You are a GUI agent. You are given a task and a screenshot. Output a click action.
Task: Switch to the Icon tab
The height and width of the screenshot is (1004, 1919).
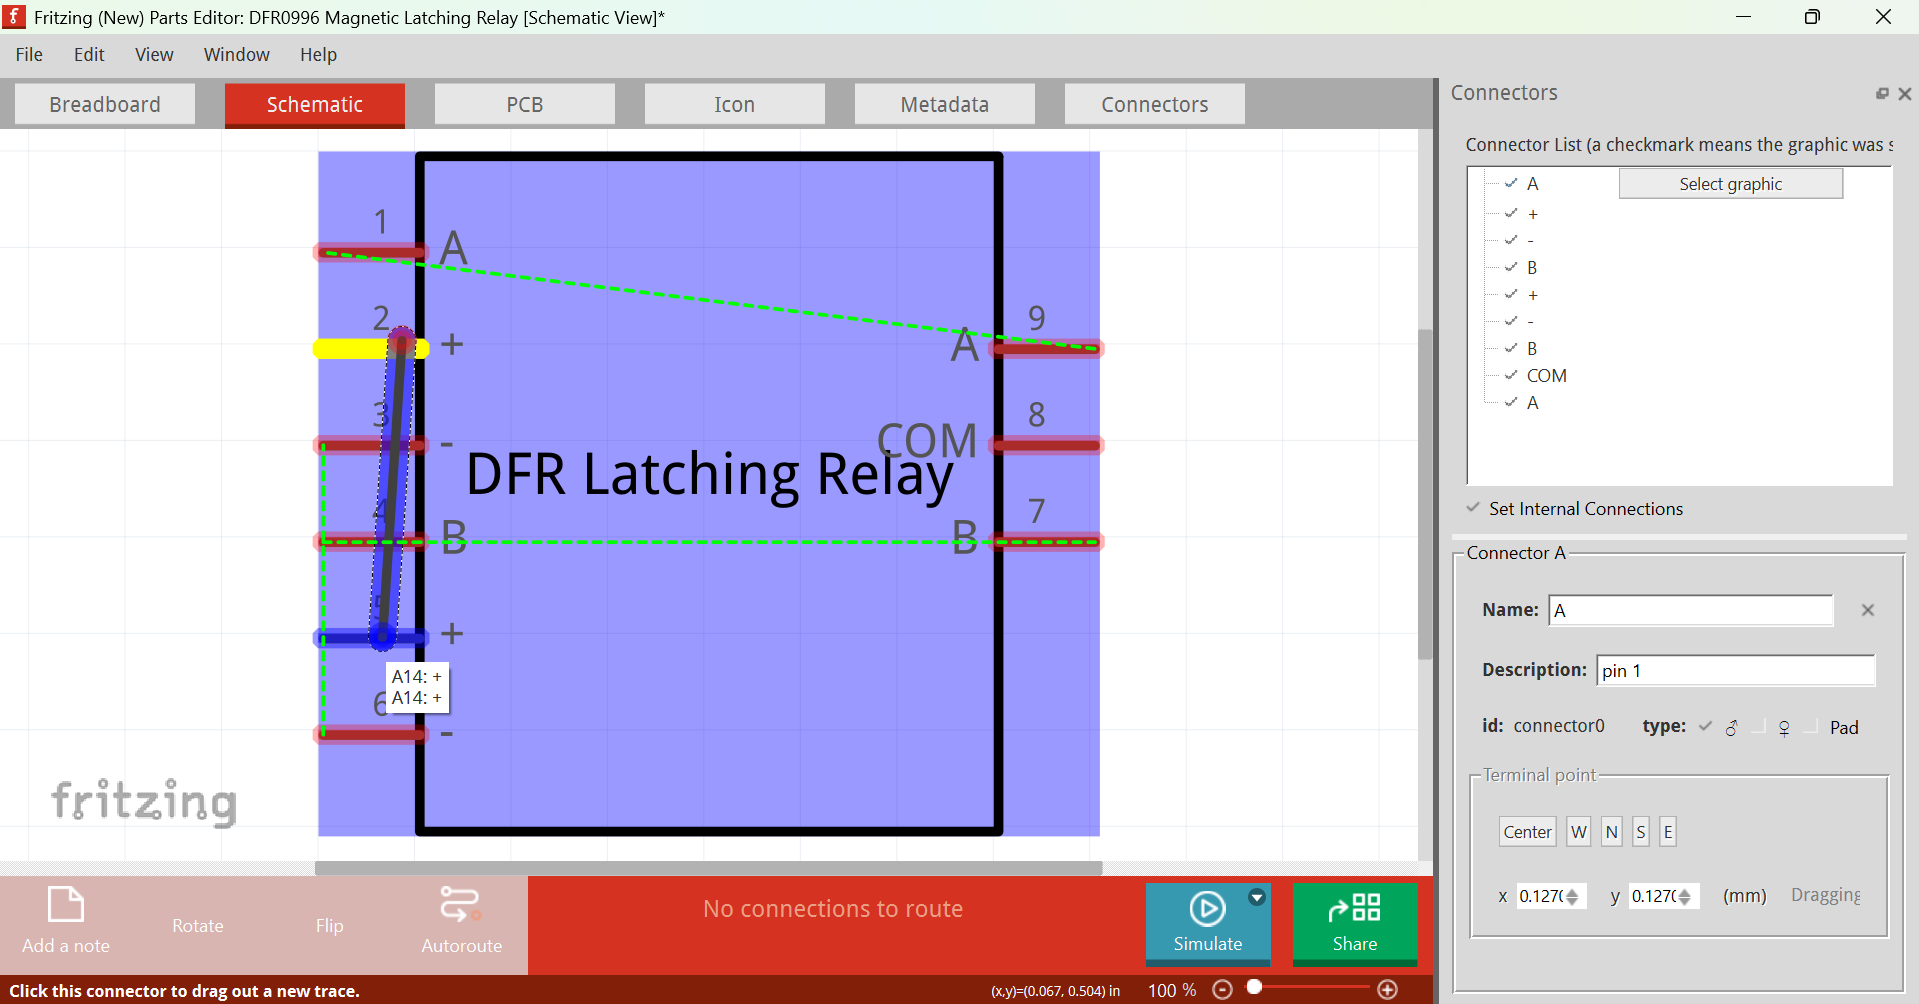(x=735, y=104)
